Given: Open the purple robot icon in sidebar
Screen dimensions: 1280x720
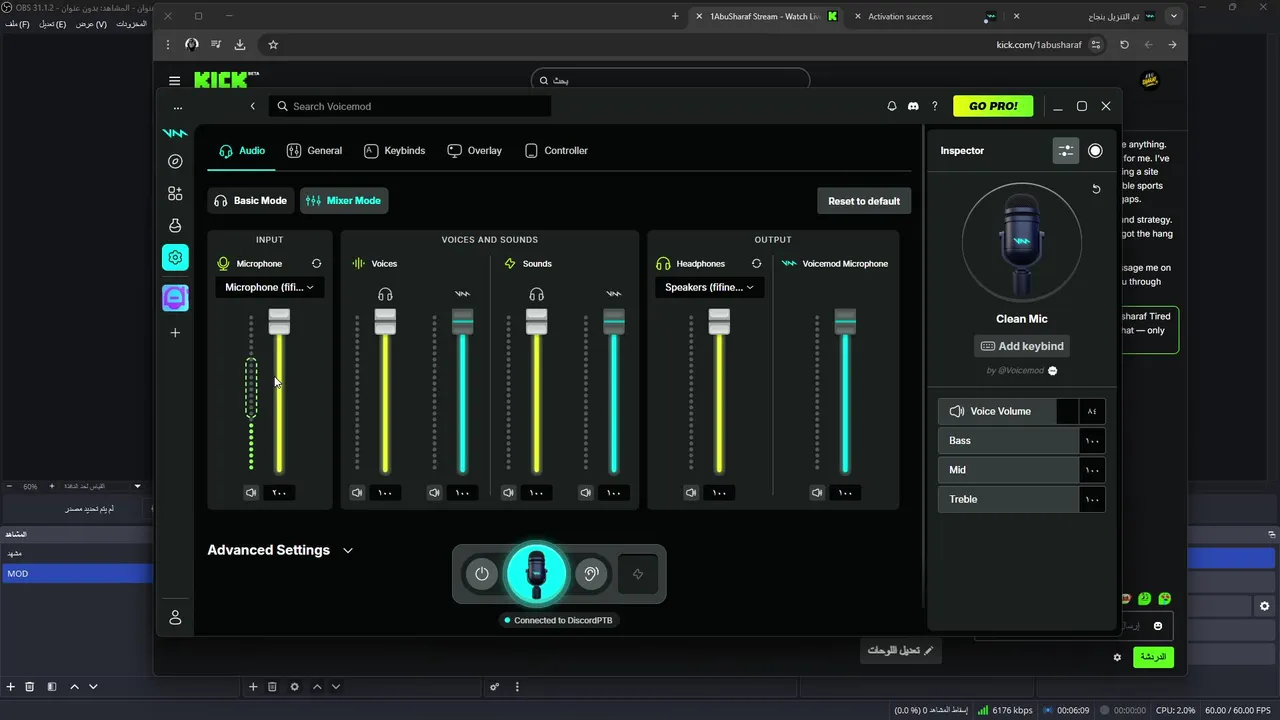Looking at the screenshot, I should click(x=175, y=298).
